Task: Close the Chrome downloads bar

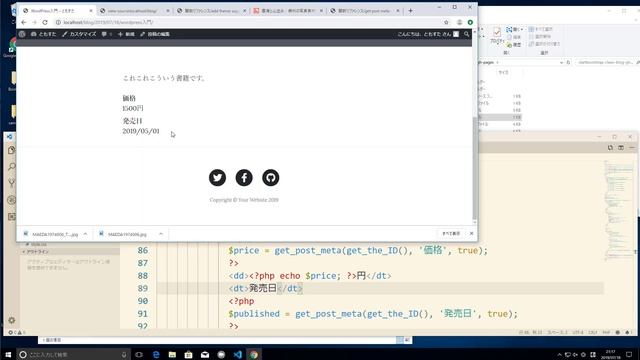Action: [x=471, y=233]
